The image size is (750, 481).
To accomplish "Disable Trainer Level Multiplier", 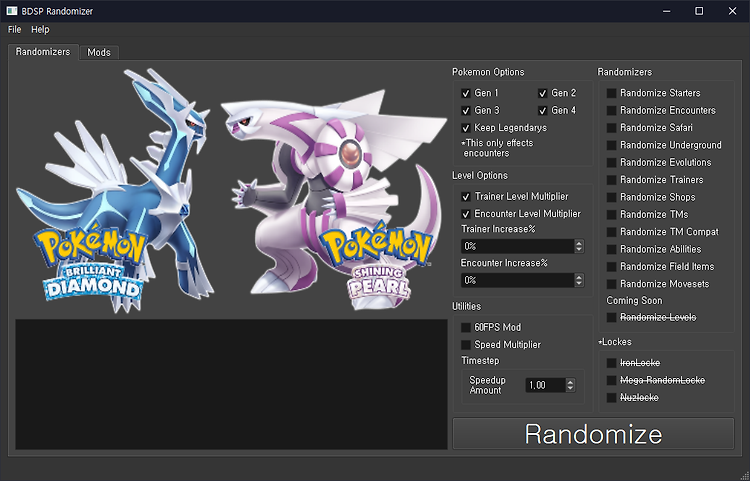I will coord(466,197).
